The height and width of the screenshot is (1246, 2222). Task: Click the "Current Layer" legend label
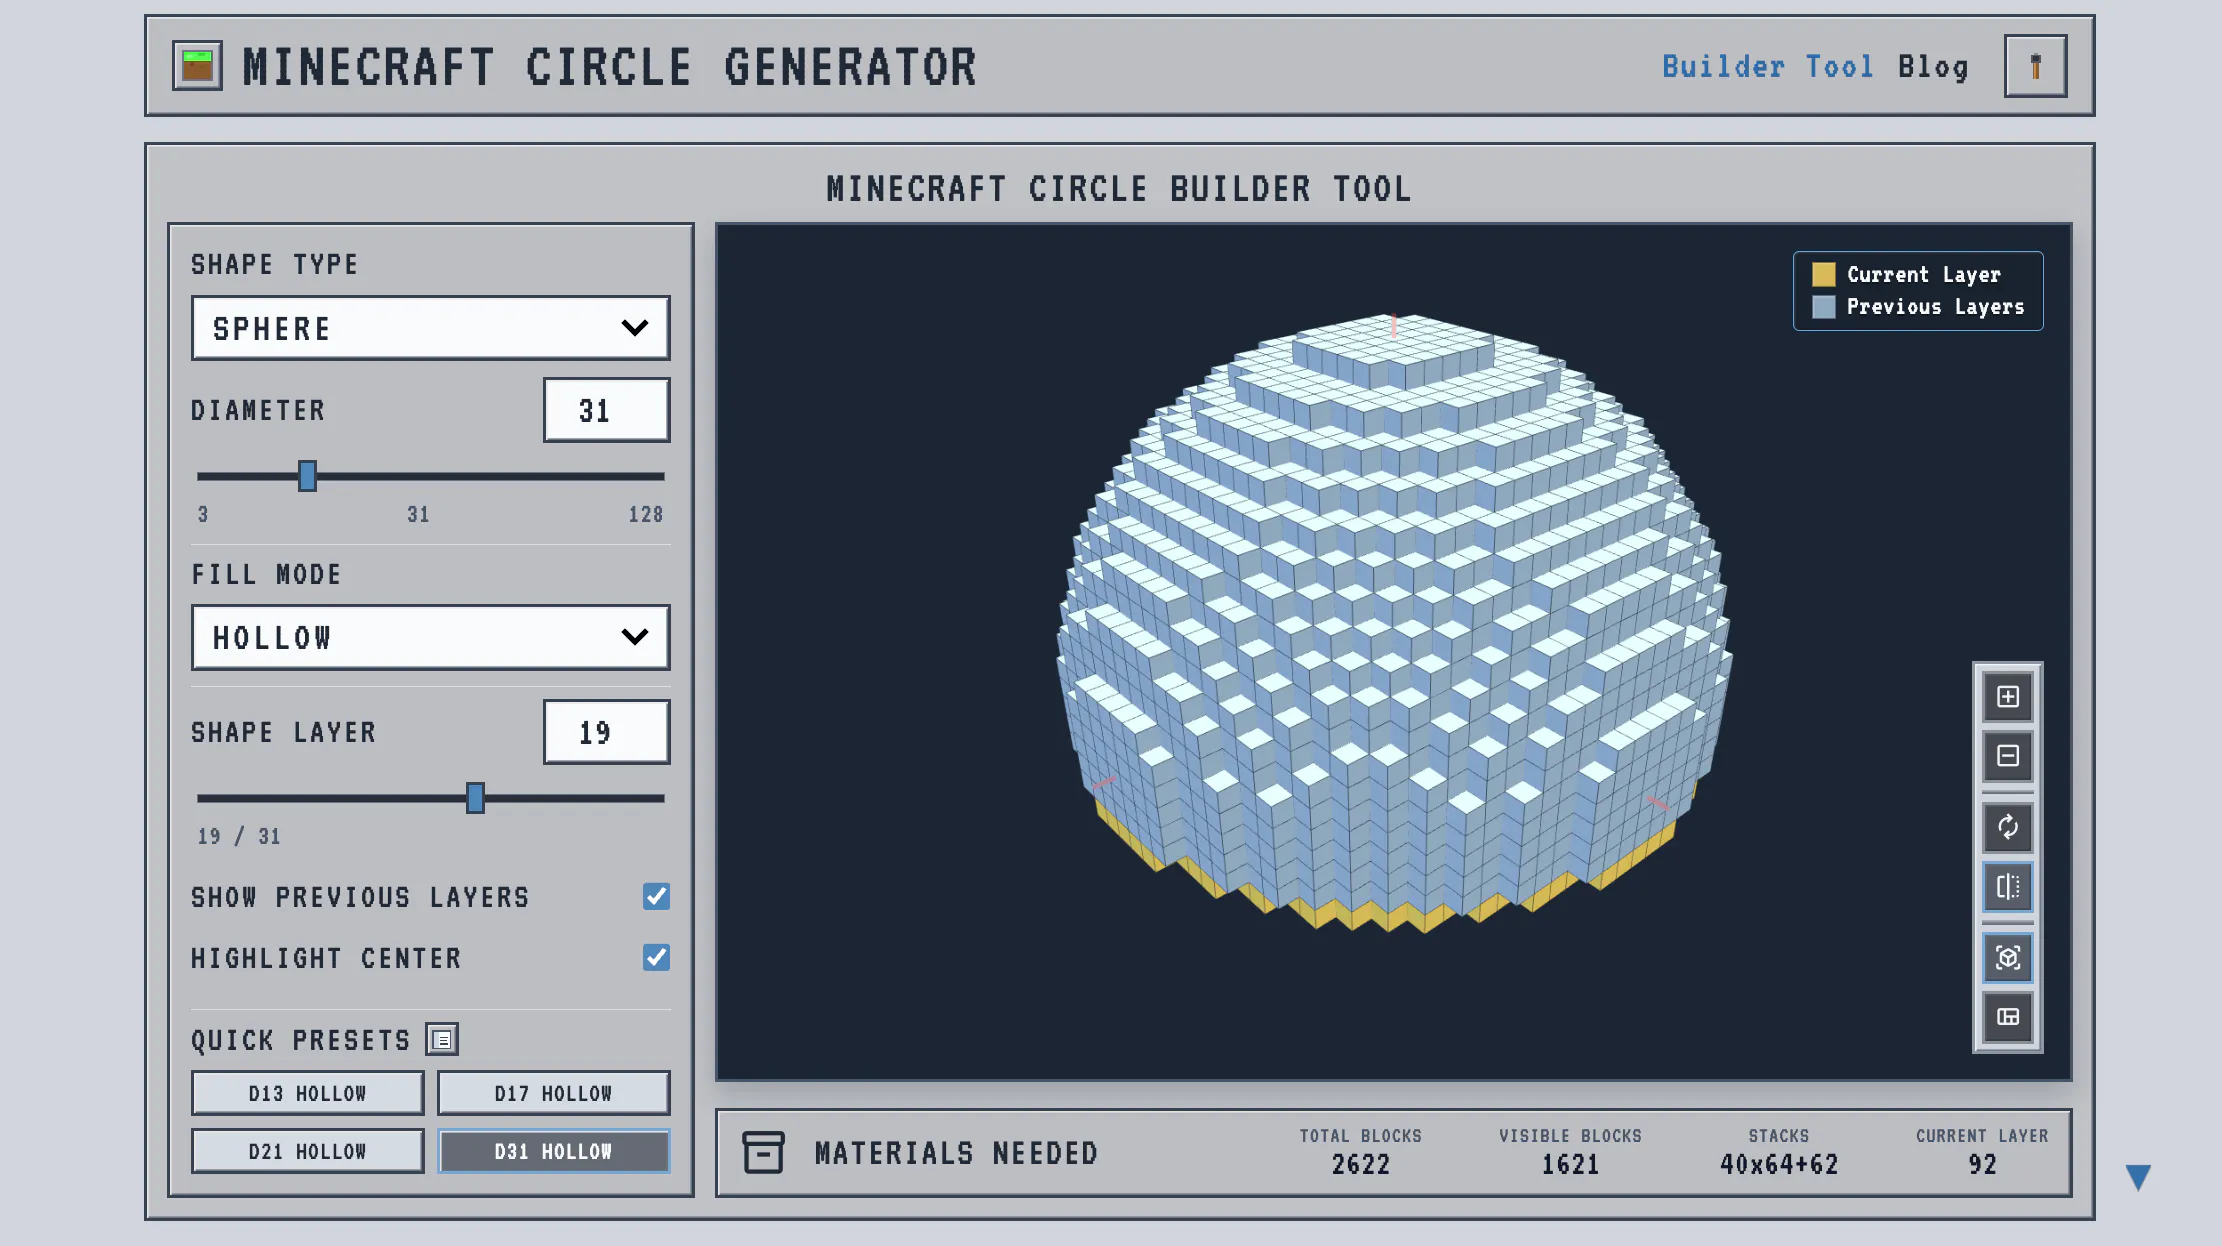[x=1923, y=275]
